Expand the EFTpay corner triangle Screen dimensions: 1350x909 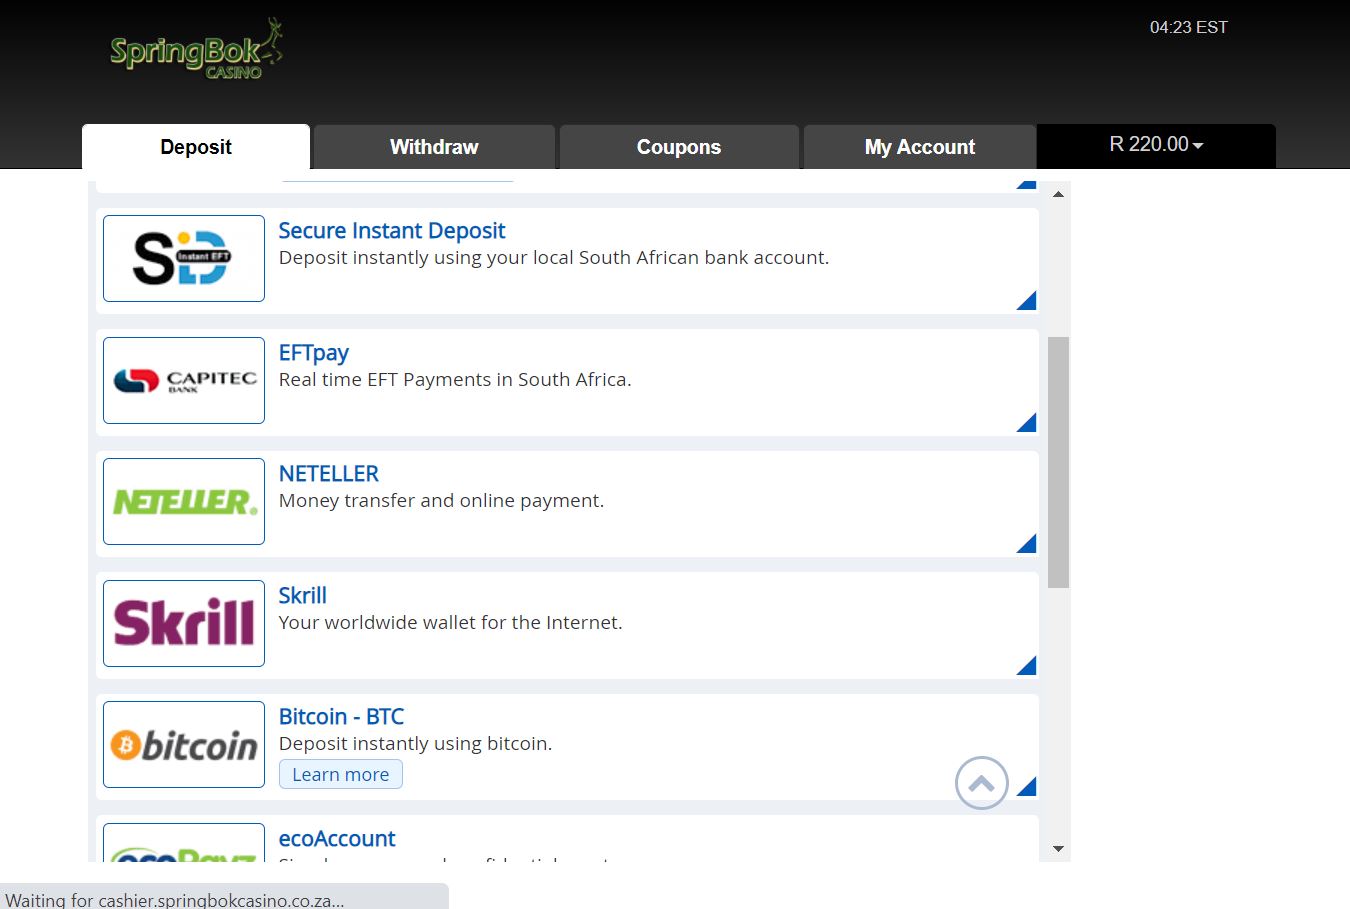[1026, 422]
